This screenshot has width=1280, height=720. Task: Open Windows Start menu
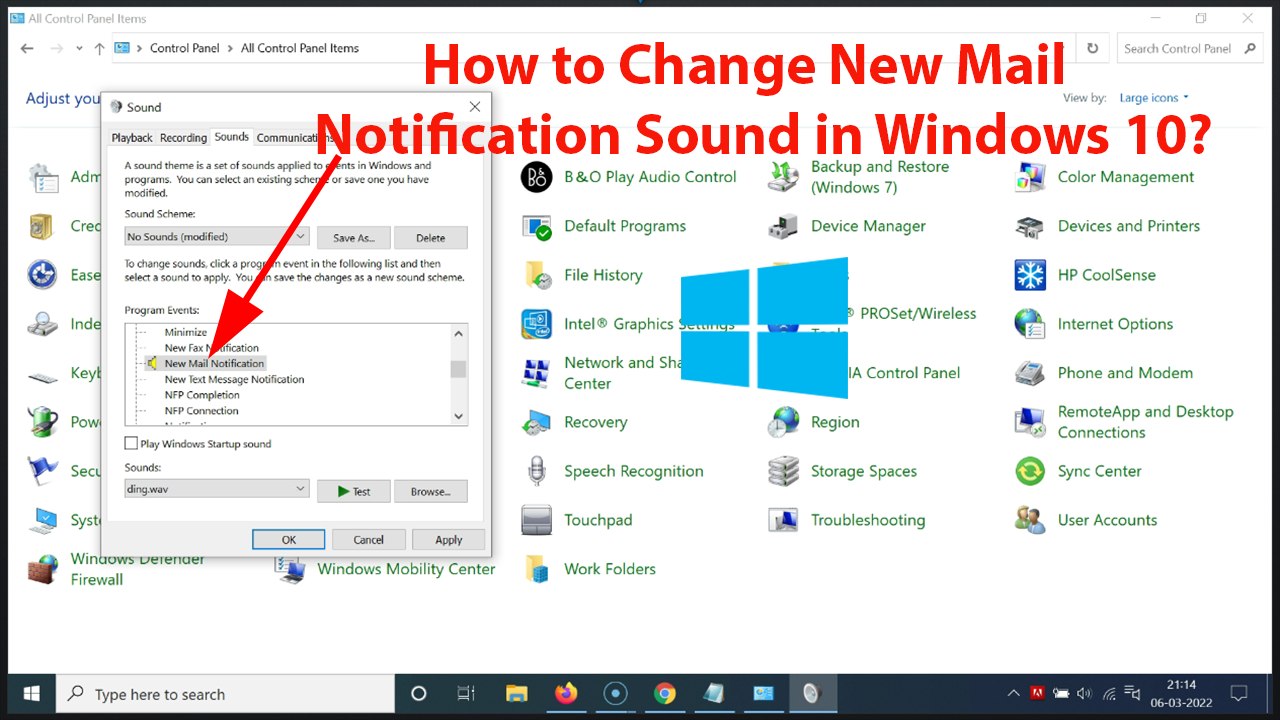click(32, 693)
